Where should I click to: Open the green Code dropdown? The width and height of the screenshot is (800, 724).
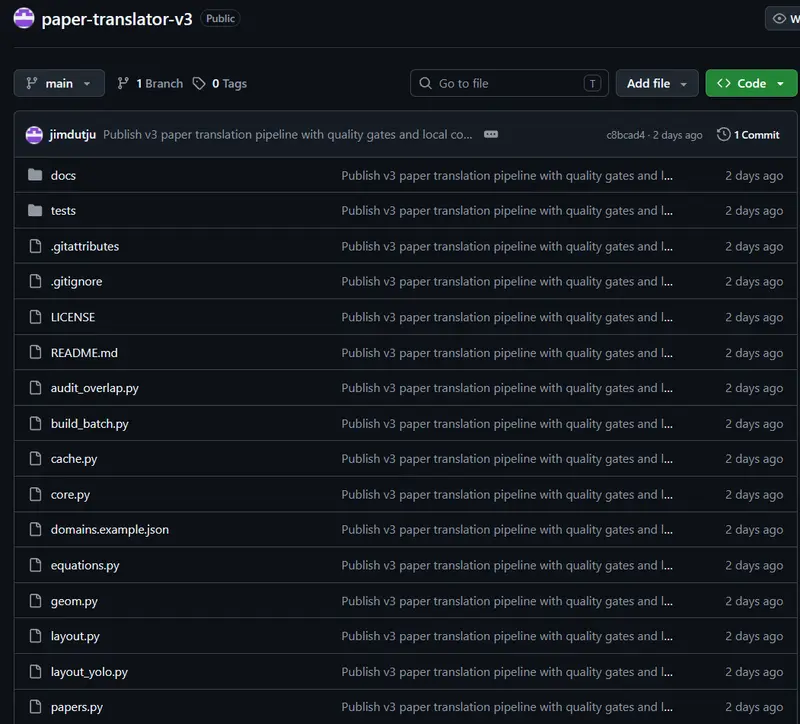[x=751, y=83]
